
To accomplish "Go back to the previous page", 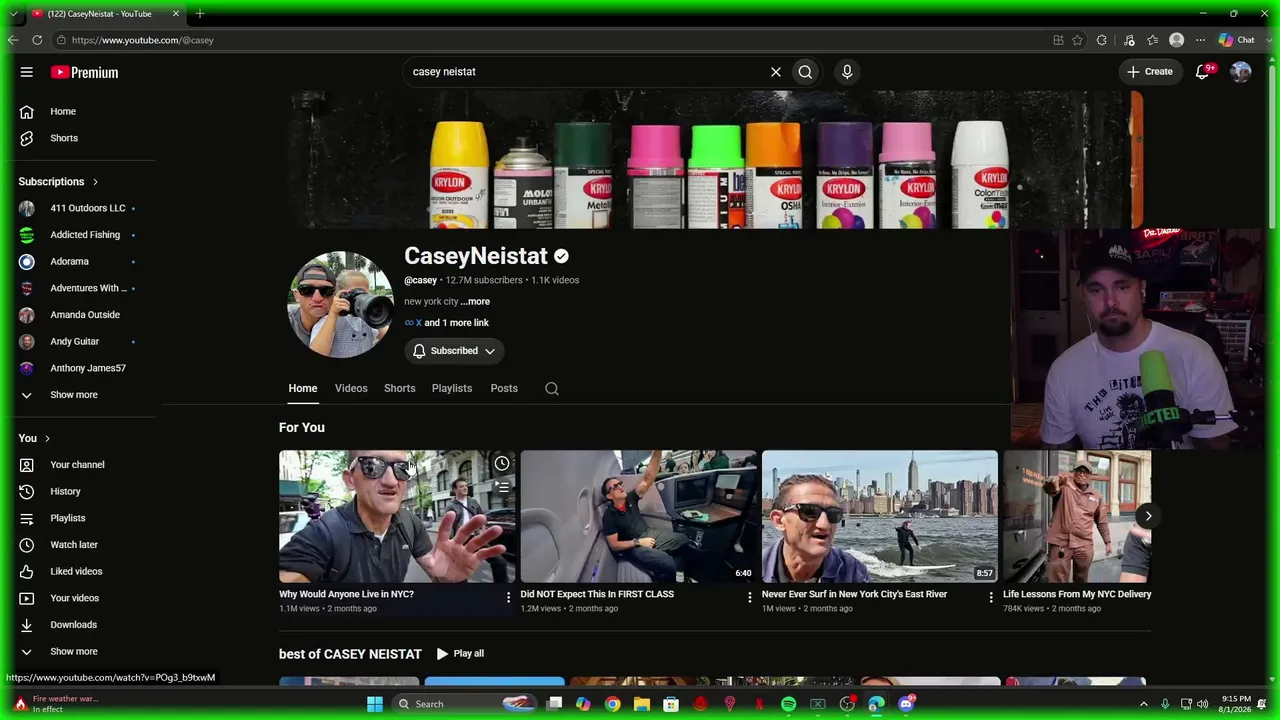I will coord(13,40).
